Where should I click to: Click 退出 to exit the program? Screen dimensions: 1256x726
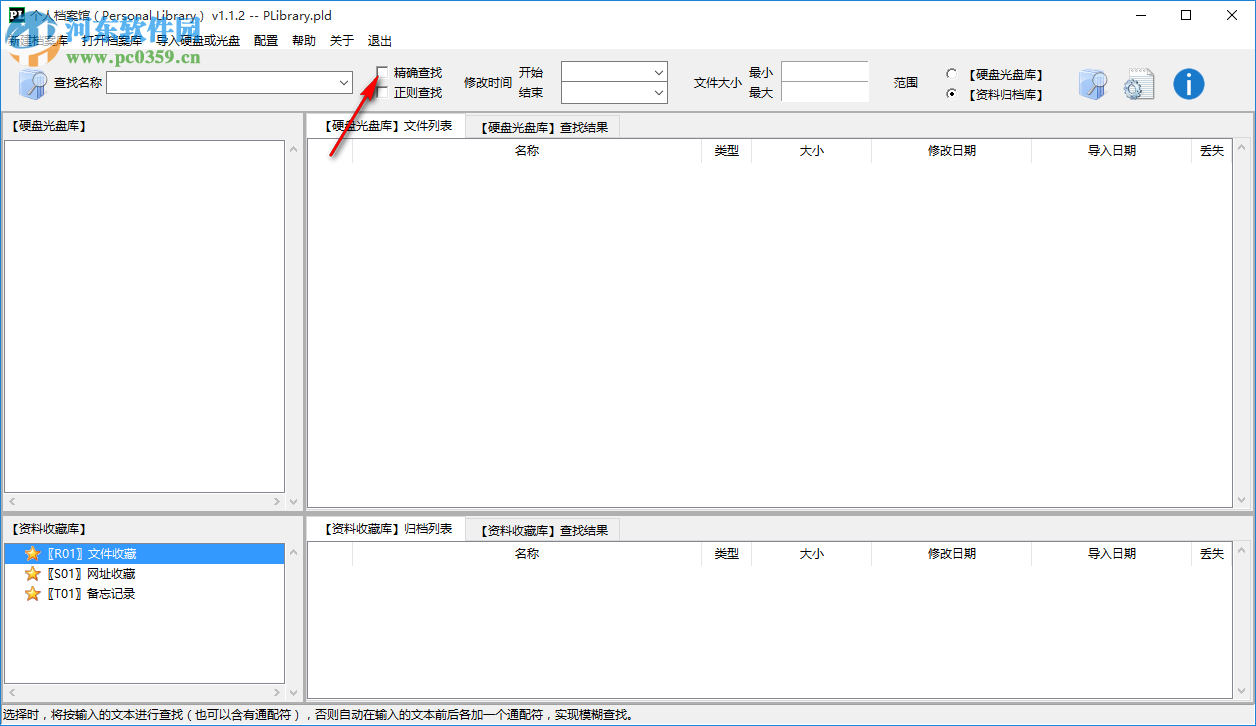point(379,40)
